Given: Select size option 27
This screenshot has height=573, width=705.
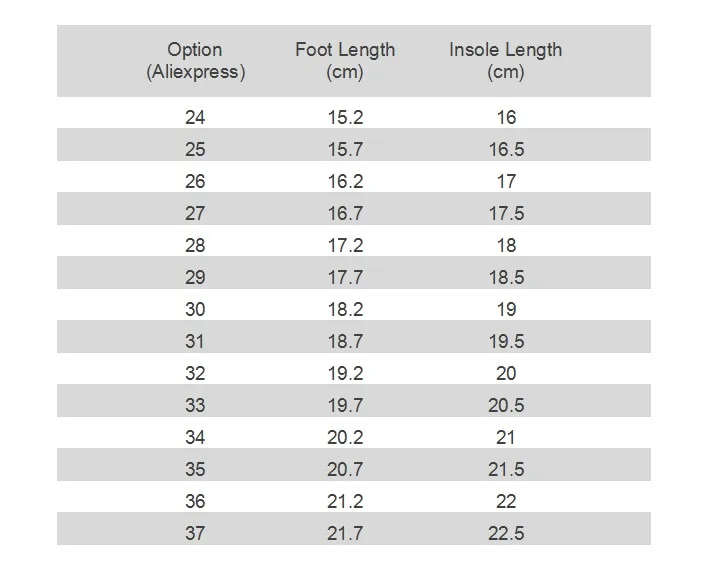Looking at the screenshot, I should pyautogui.click(x=195, y=214).
